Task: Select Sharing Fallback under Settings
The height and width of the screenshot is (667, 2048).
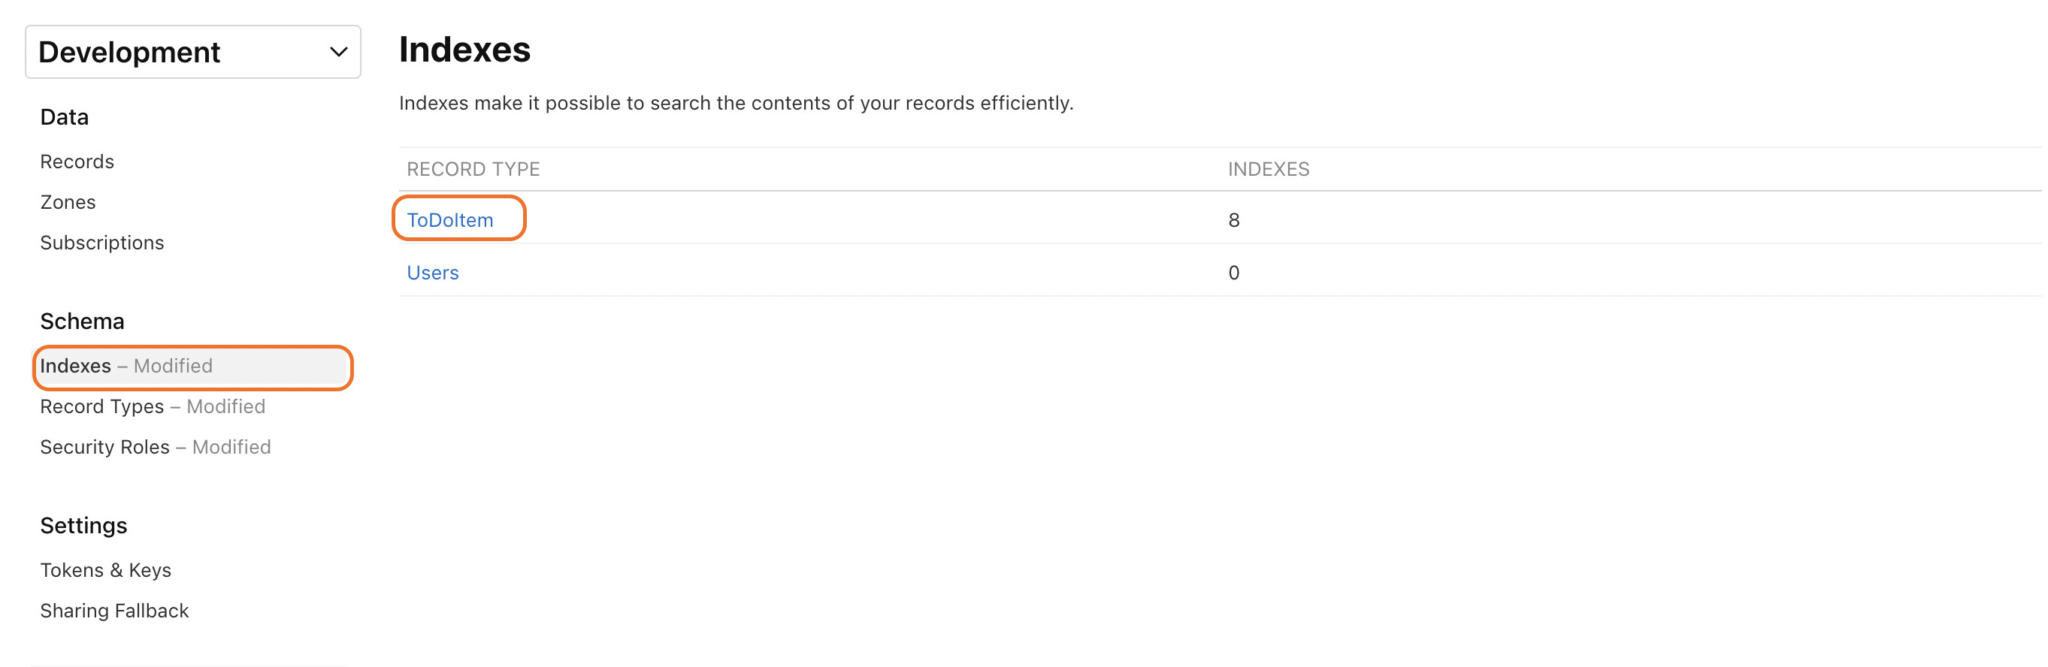Action: [x=114, y=611]
